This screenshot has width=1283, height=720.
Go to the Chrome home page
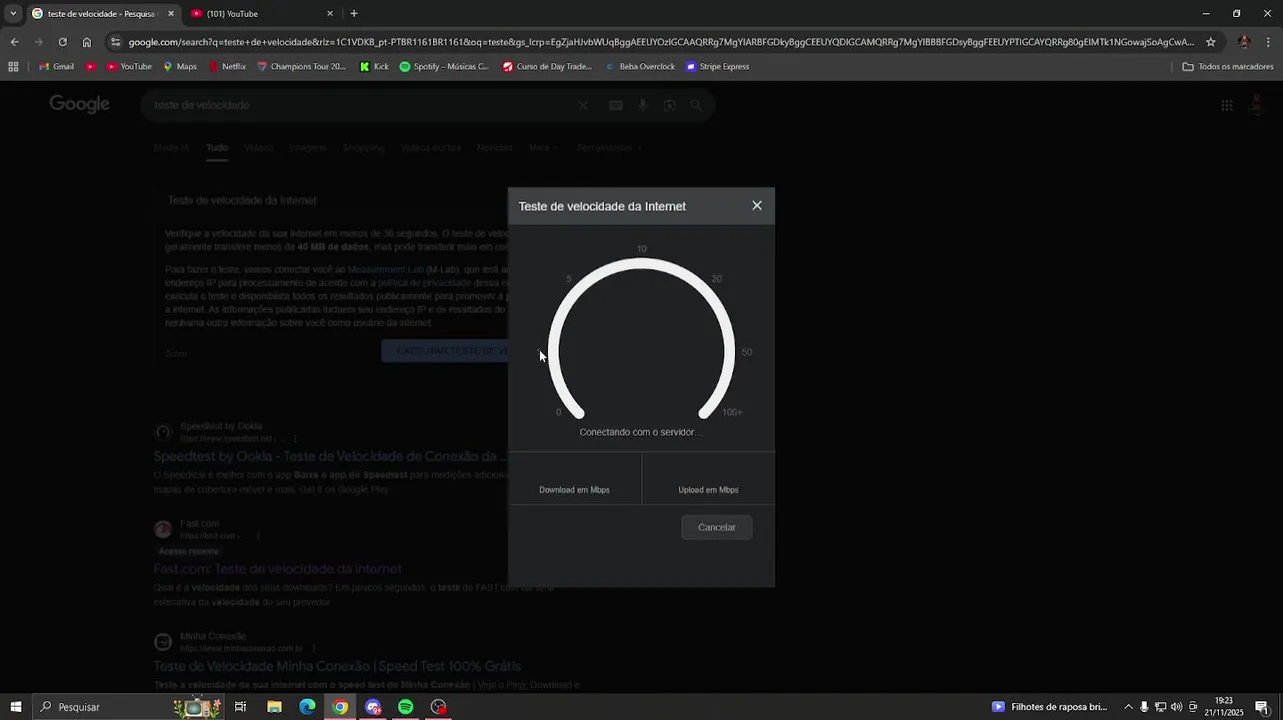pyautogui.click(x=87, y=42)
